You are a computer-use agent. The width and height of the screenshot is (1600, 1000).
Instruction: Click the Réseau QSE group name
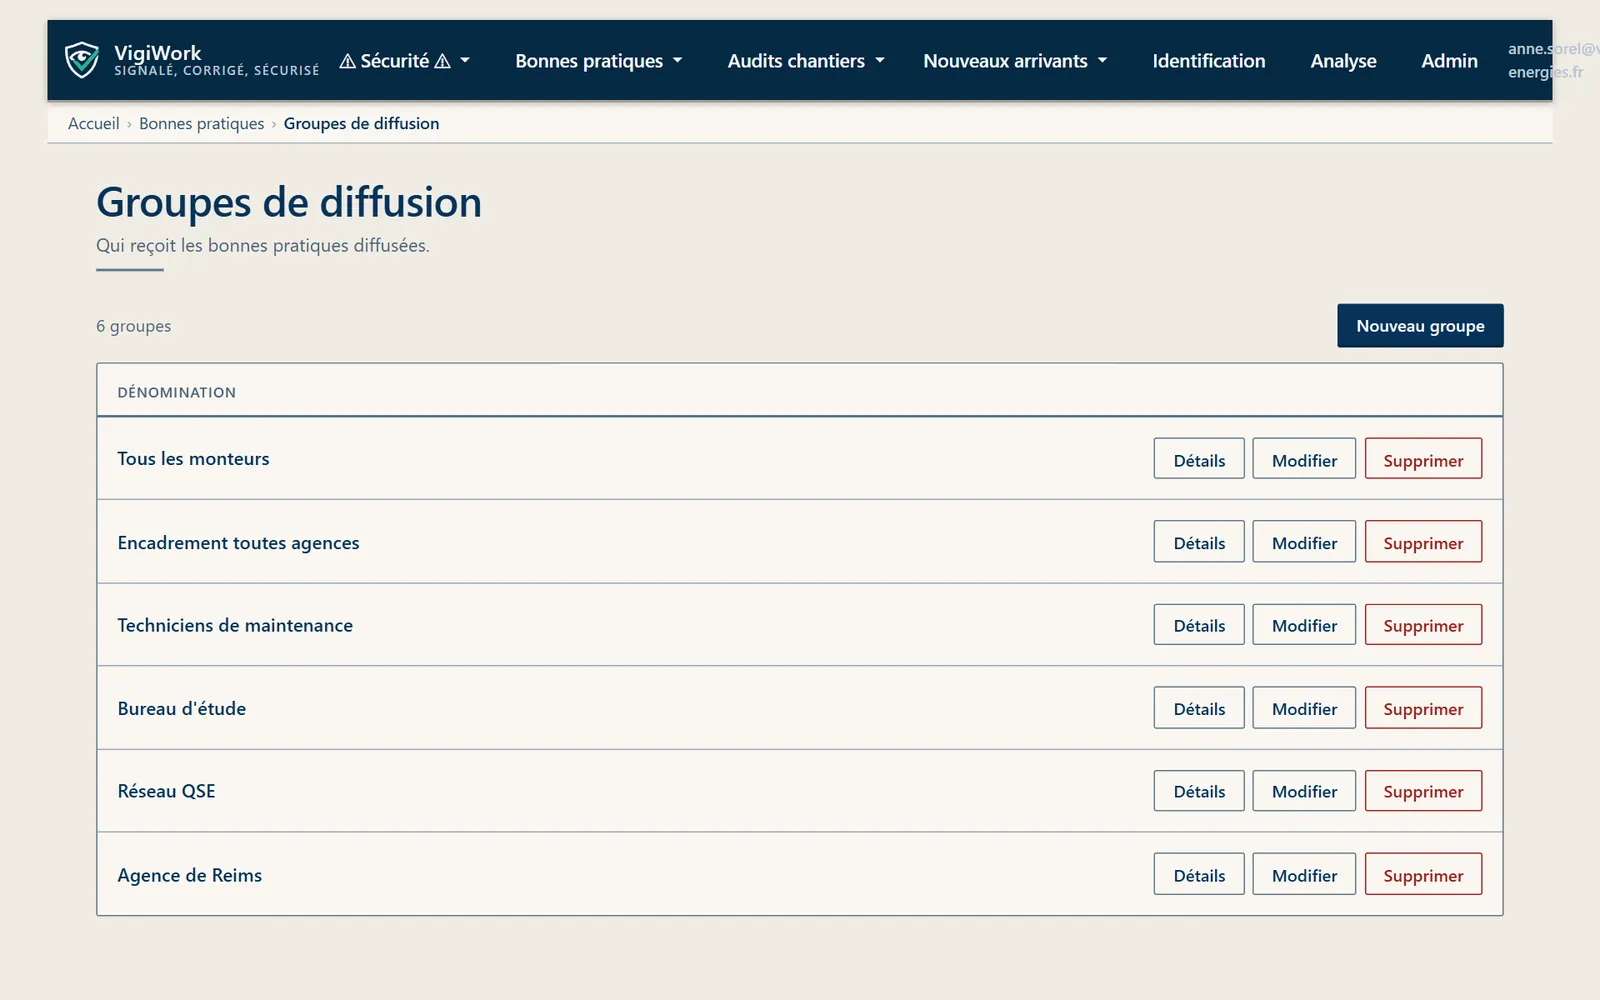coord(166,791)
